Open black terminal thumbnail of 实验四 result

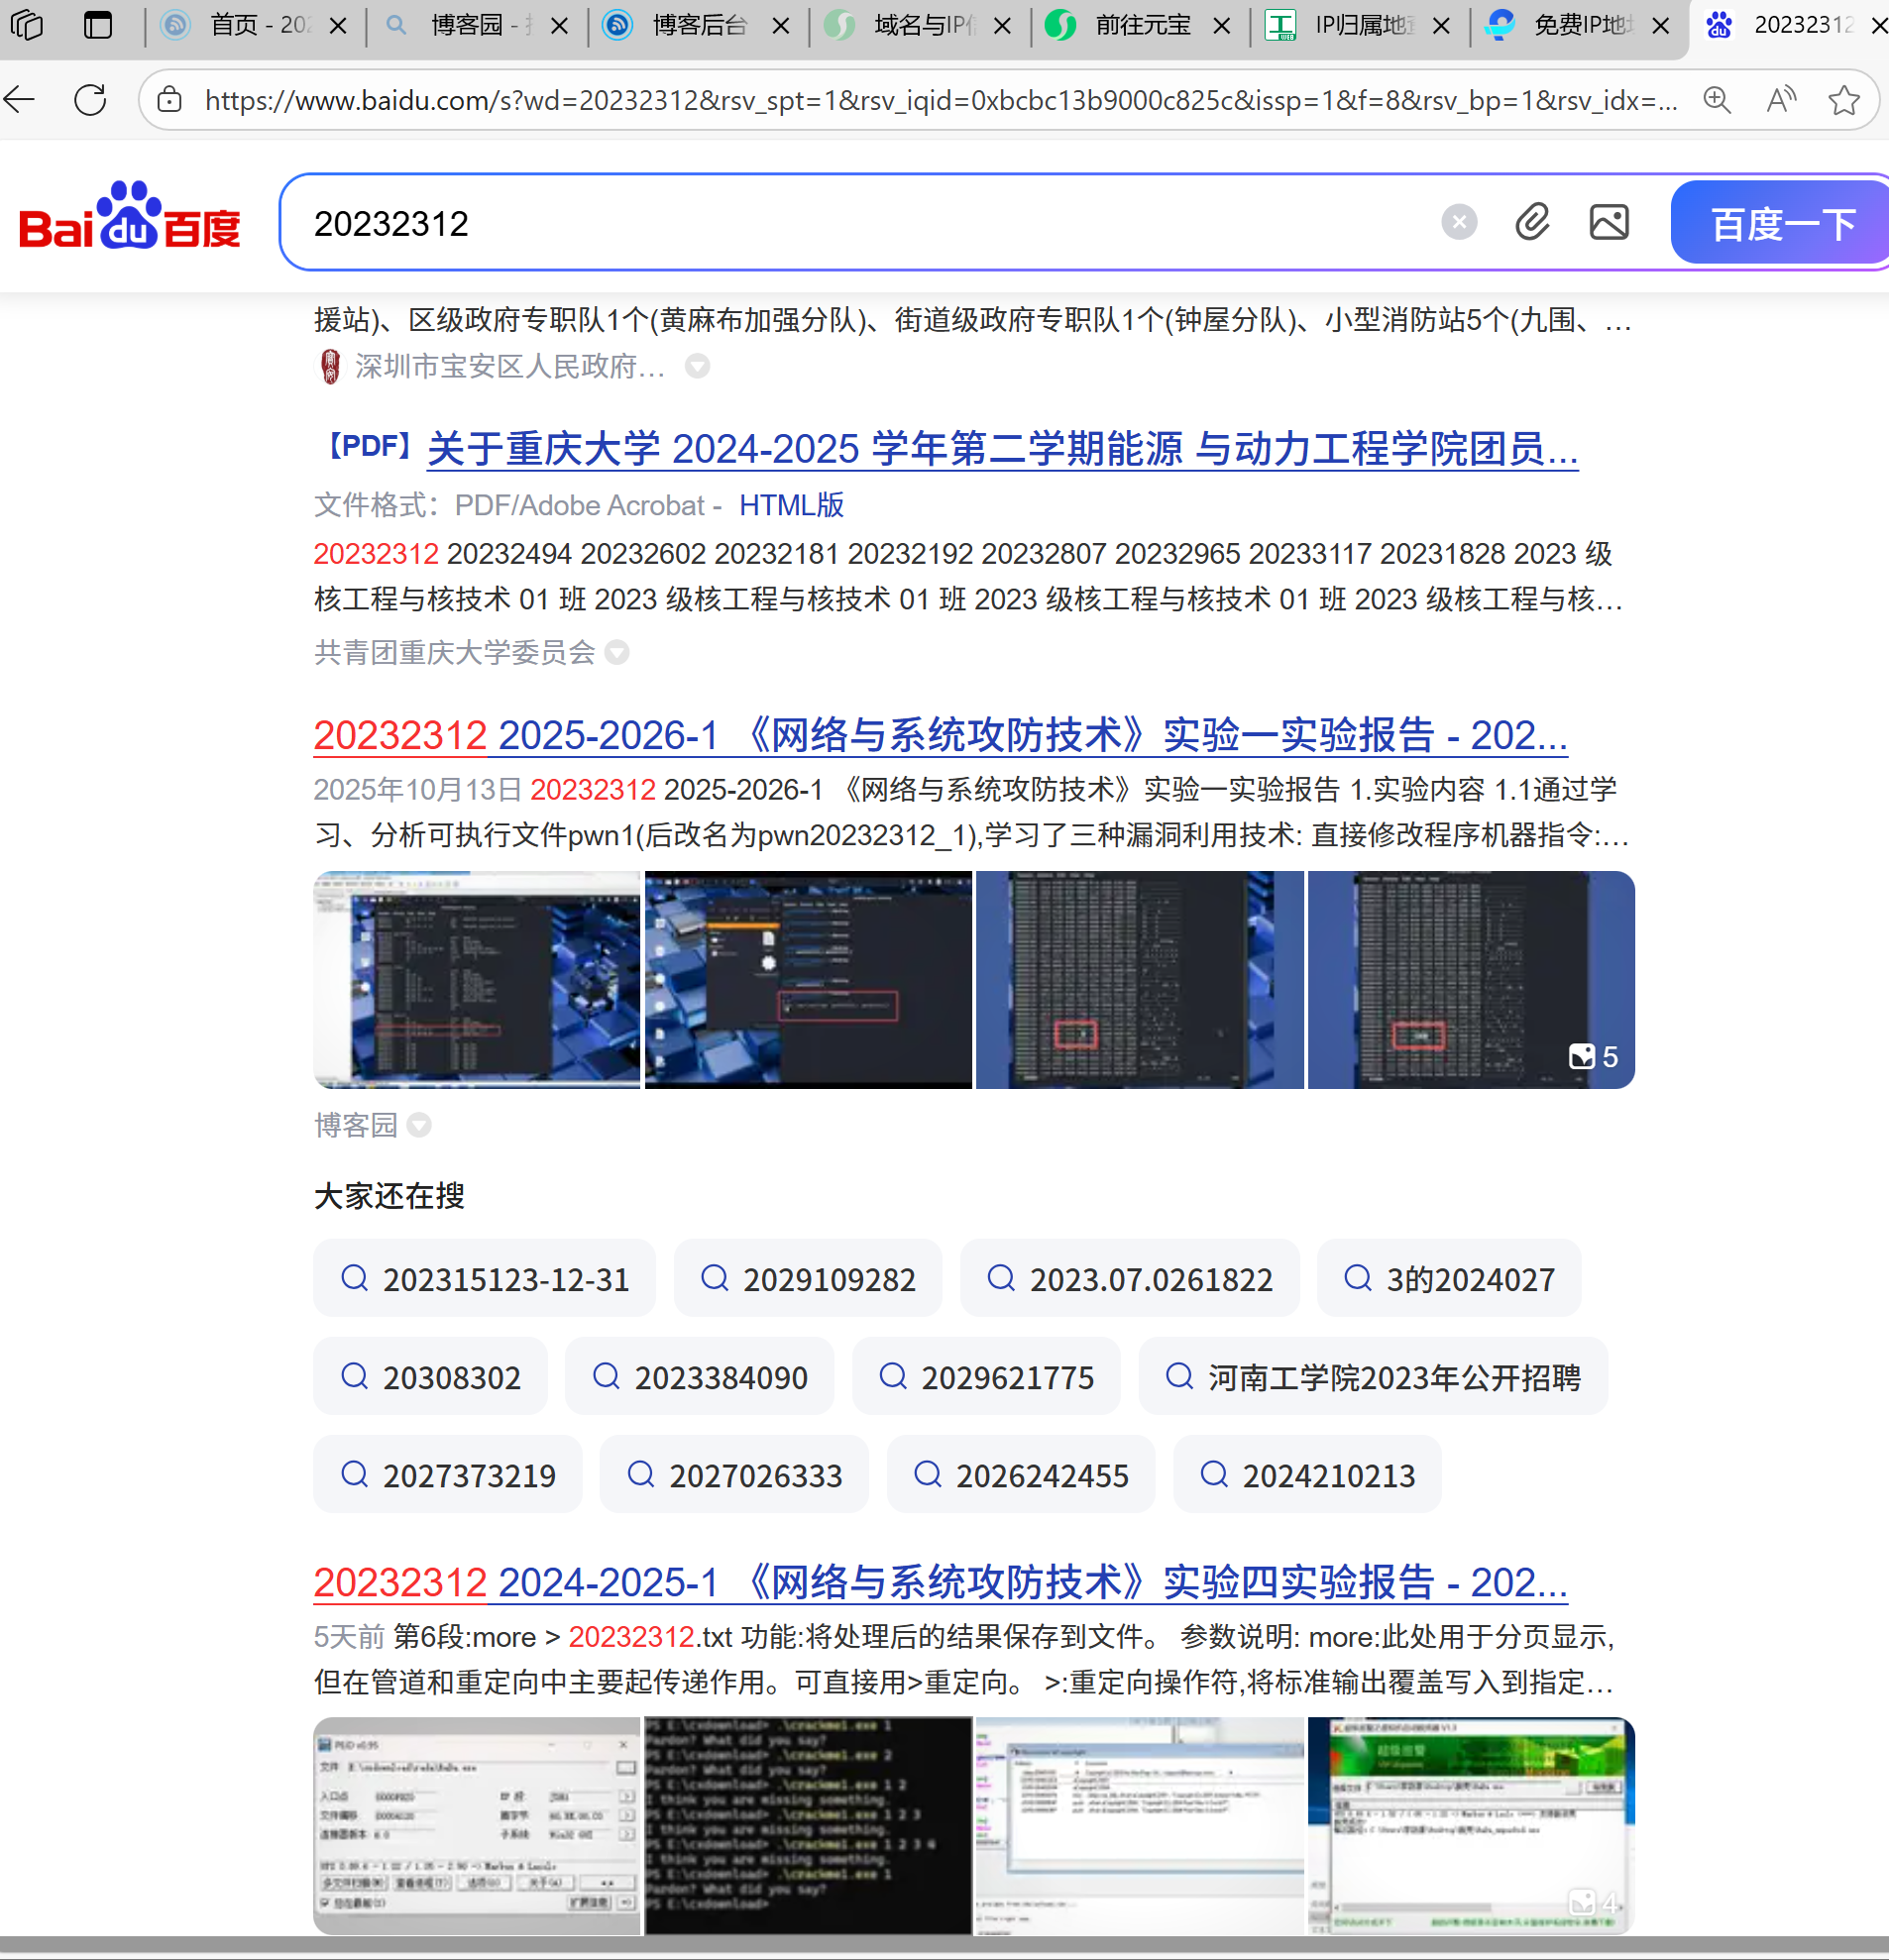tap(808, 1826)
